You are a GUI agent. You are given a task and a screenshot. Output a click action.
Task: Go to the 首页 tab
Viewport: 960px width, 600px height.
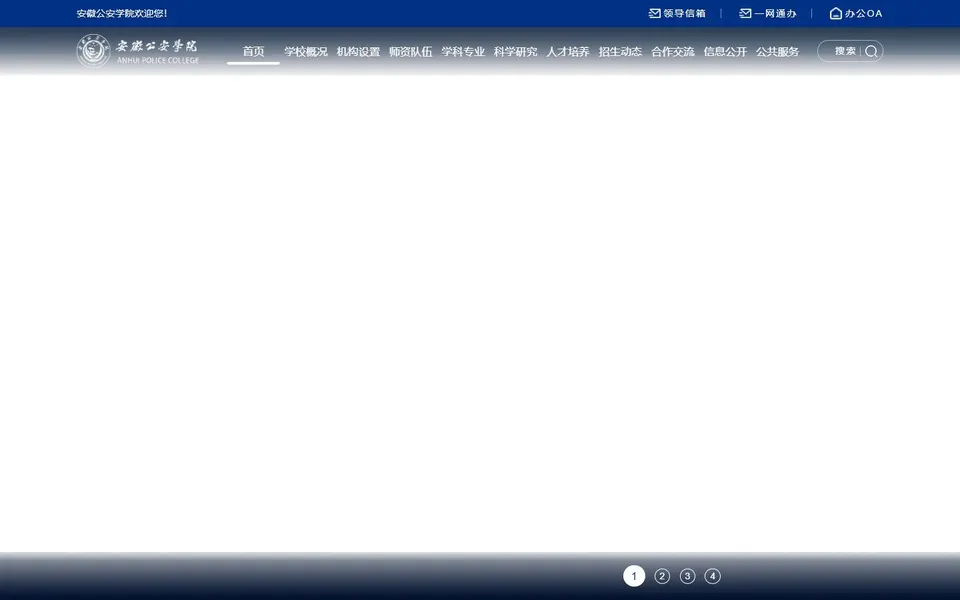coord(253,51)
